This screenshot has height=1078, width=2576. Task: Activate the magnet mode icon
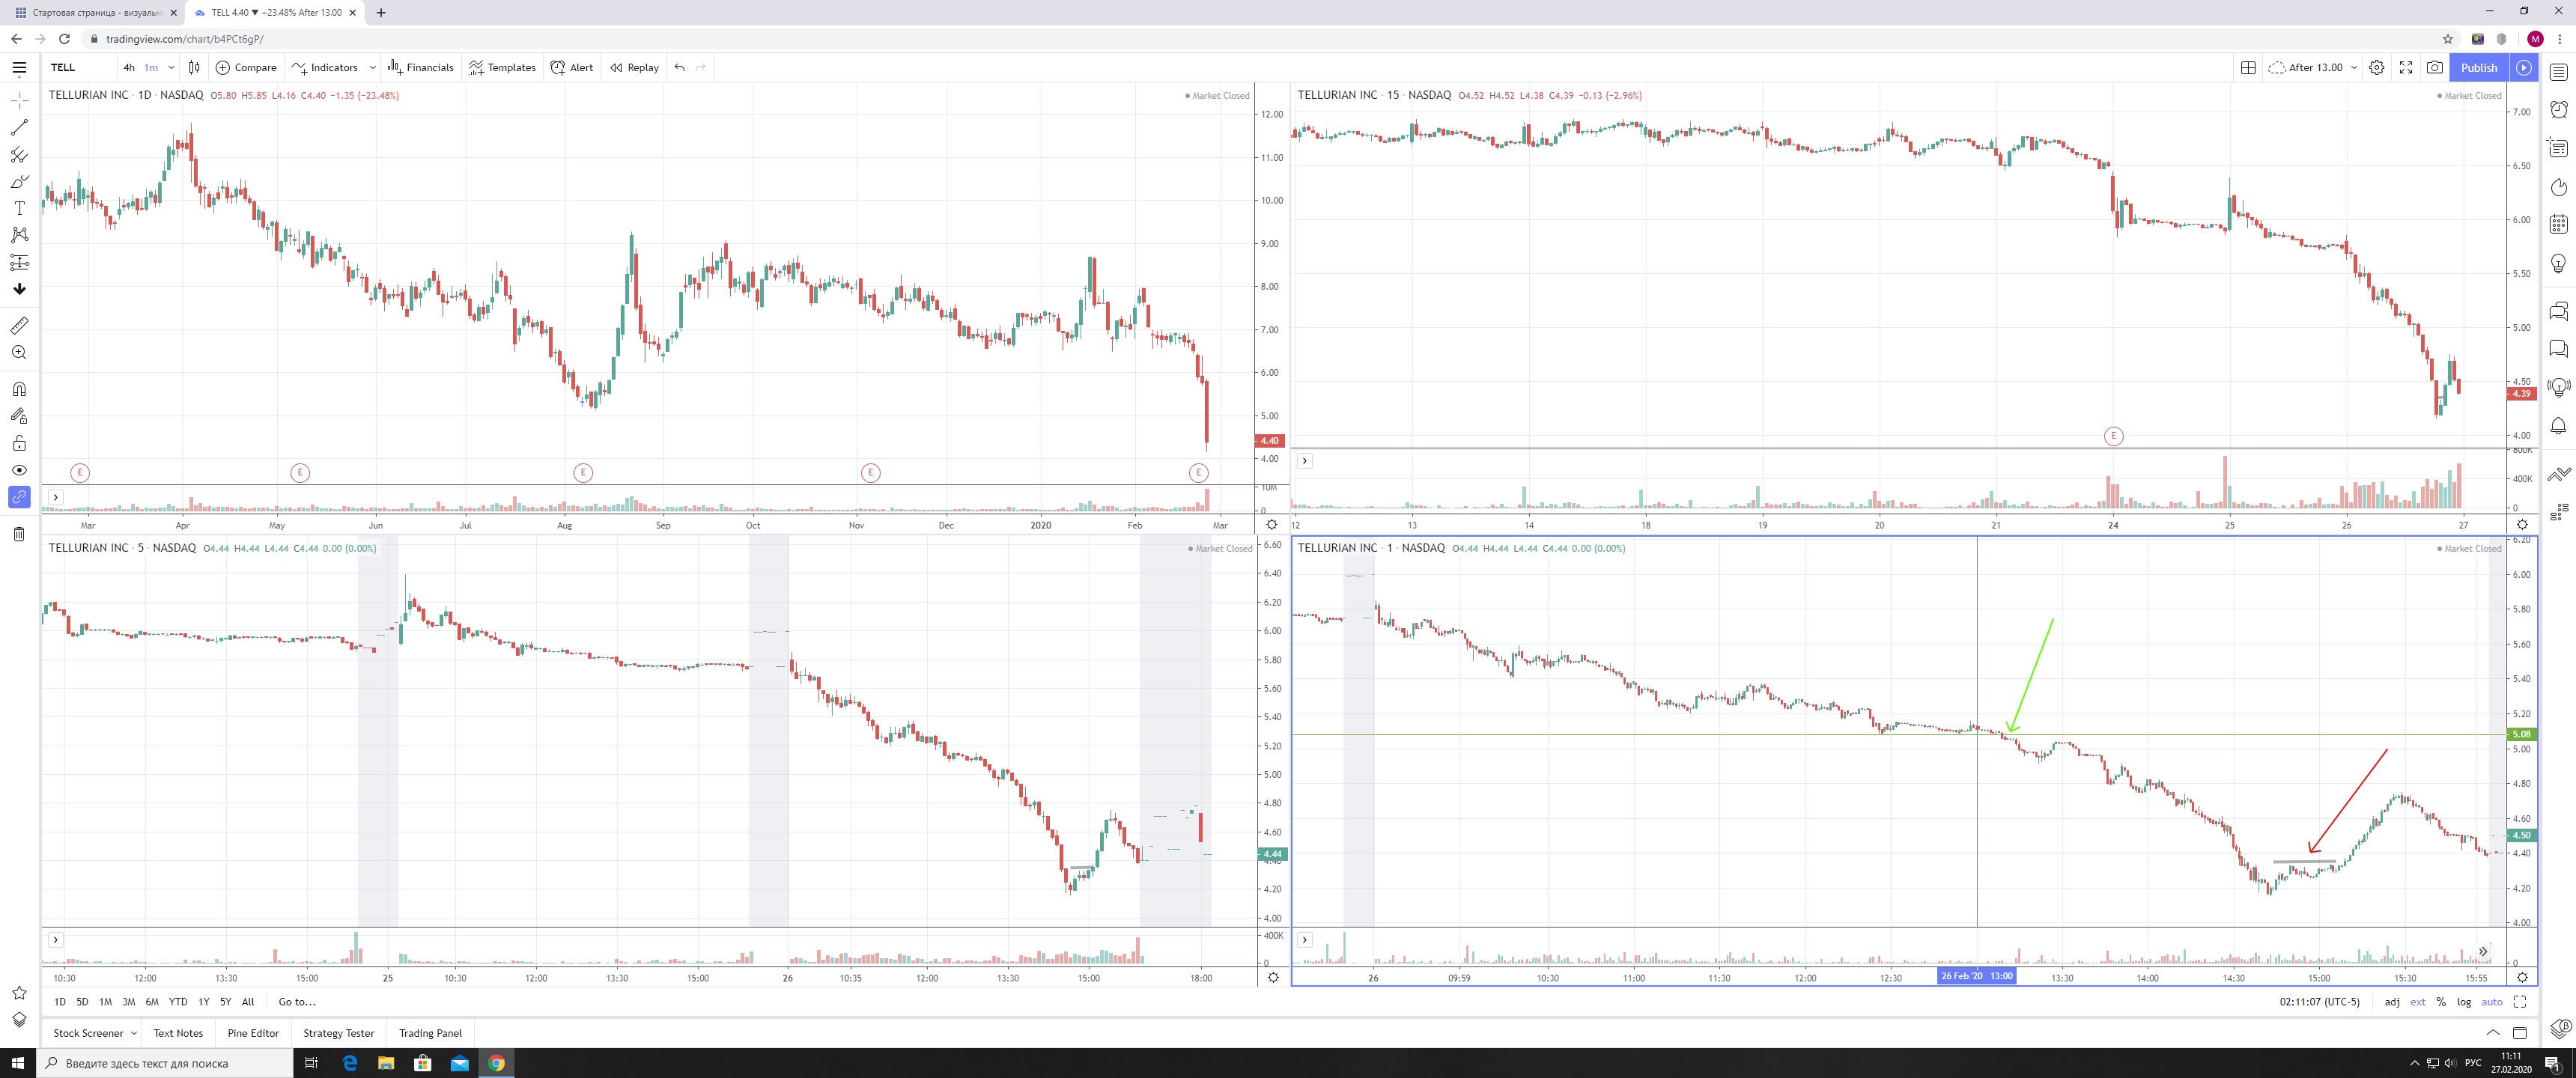point(19,389)
